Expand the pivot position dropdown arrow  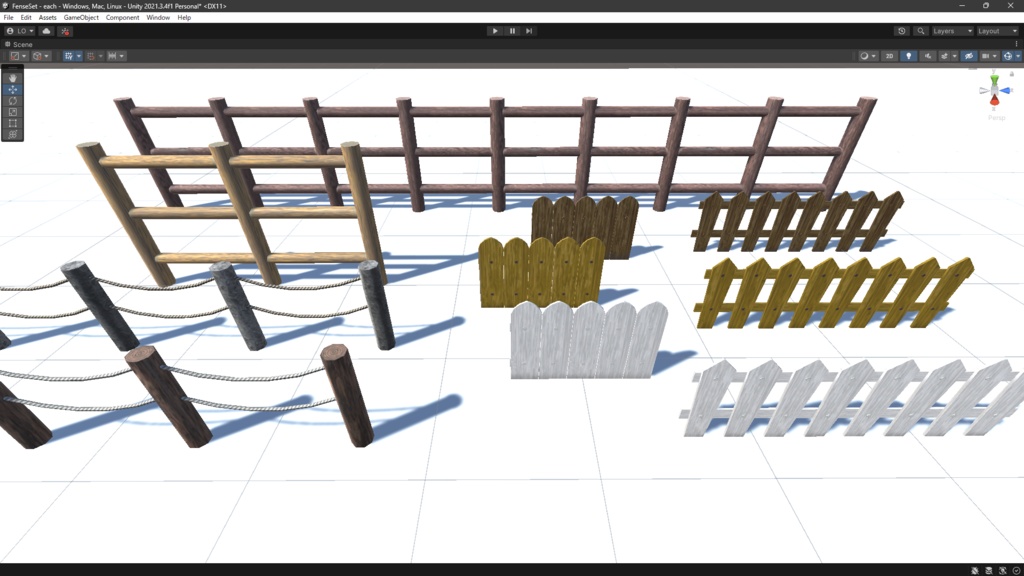tap(24, 56)
